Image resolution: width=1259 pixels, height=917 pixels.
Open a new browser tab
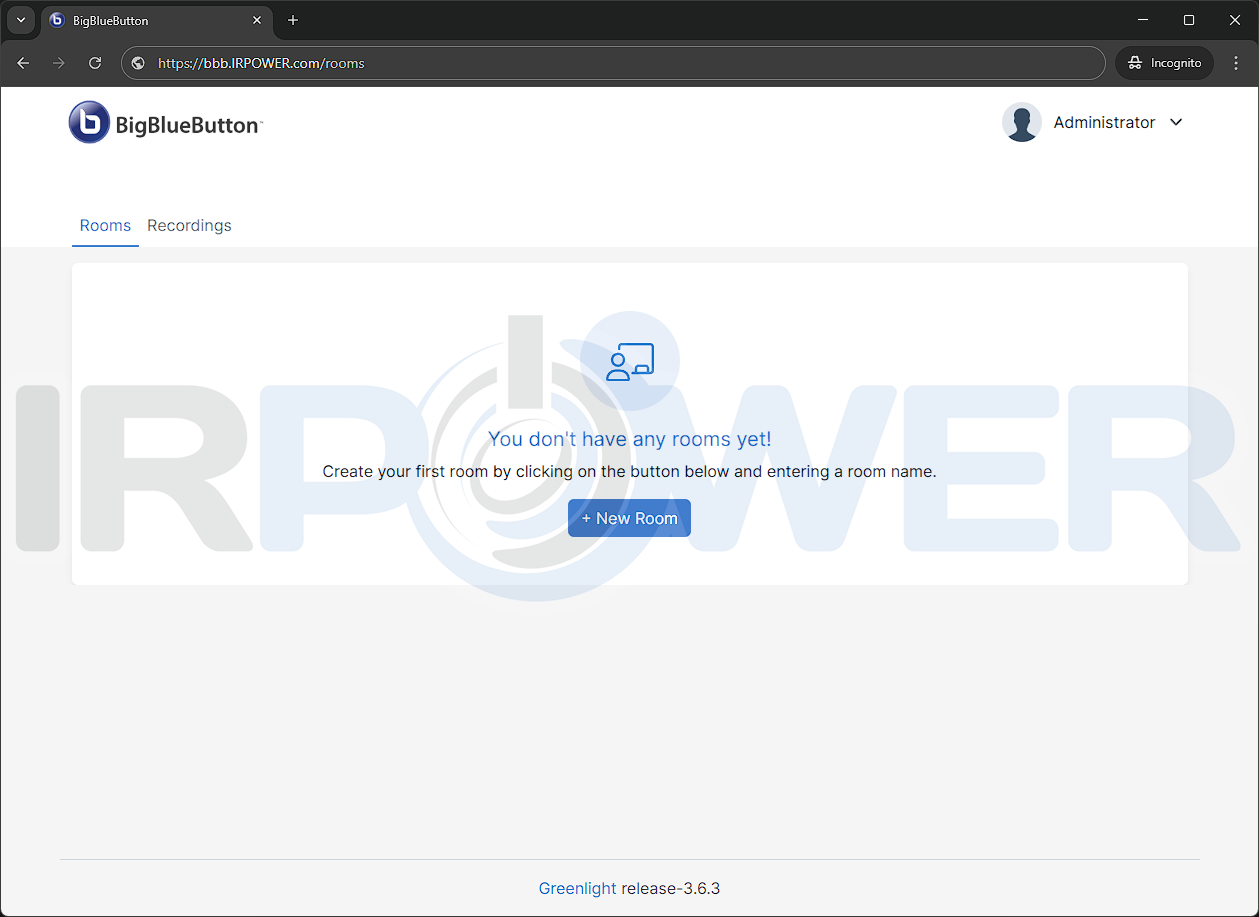292,20
